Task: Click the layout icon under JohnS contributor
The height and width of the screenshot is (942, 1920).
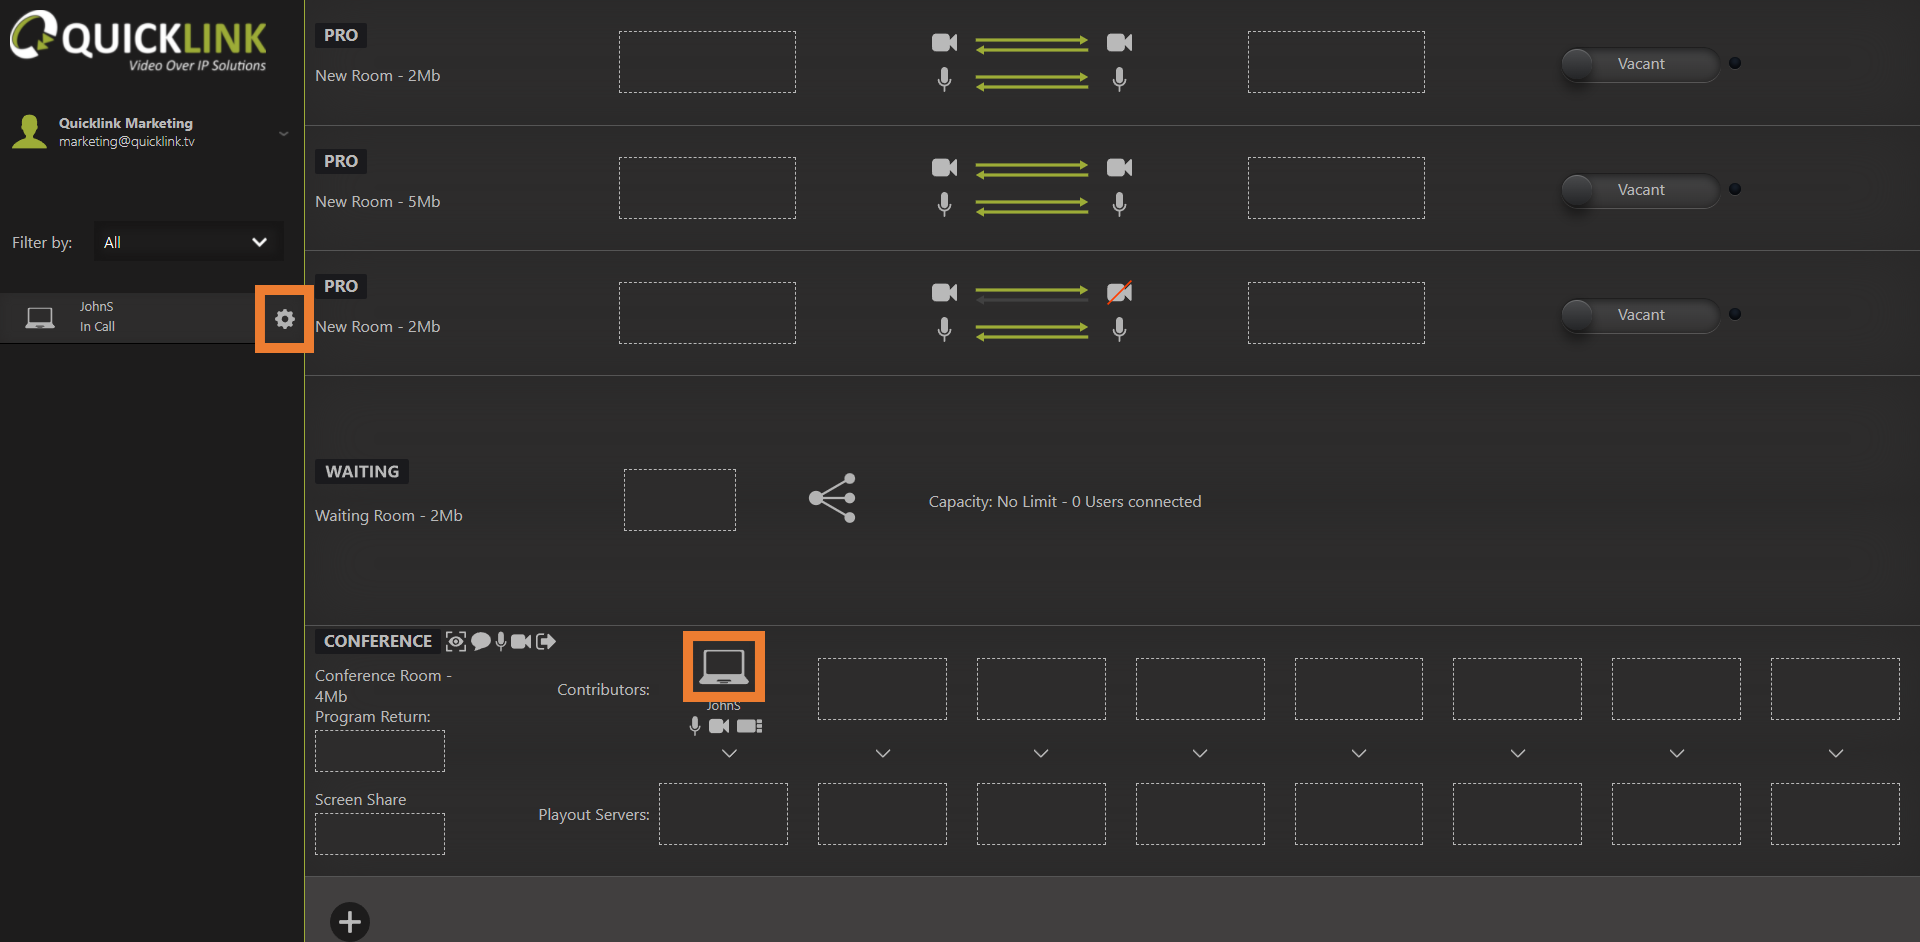Action: [x=750, y=726]
